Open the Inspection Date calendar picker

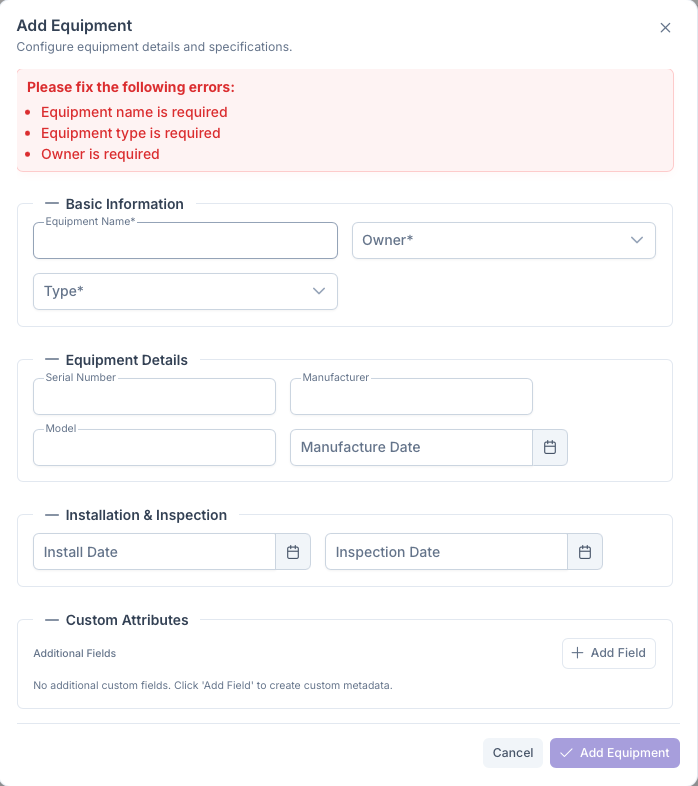click(585, 552)
